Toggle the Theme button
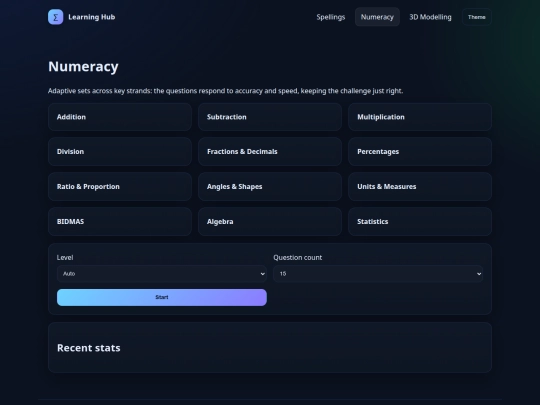 (477, 17)
